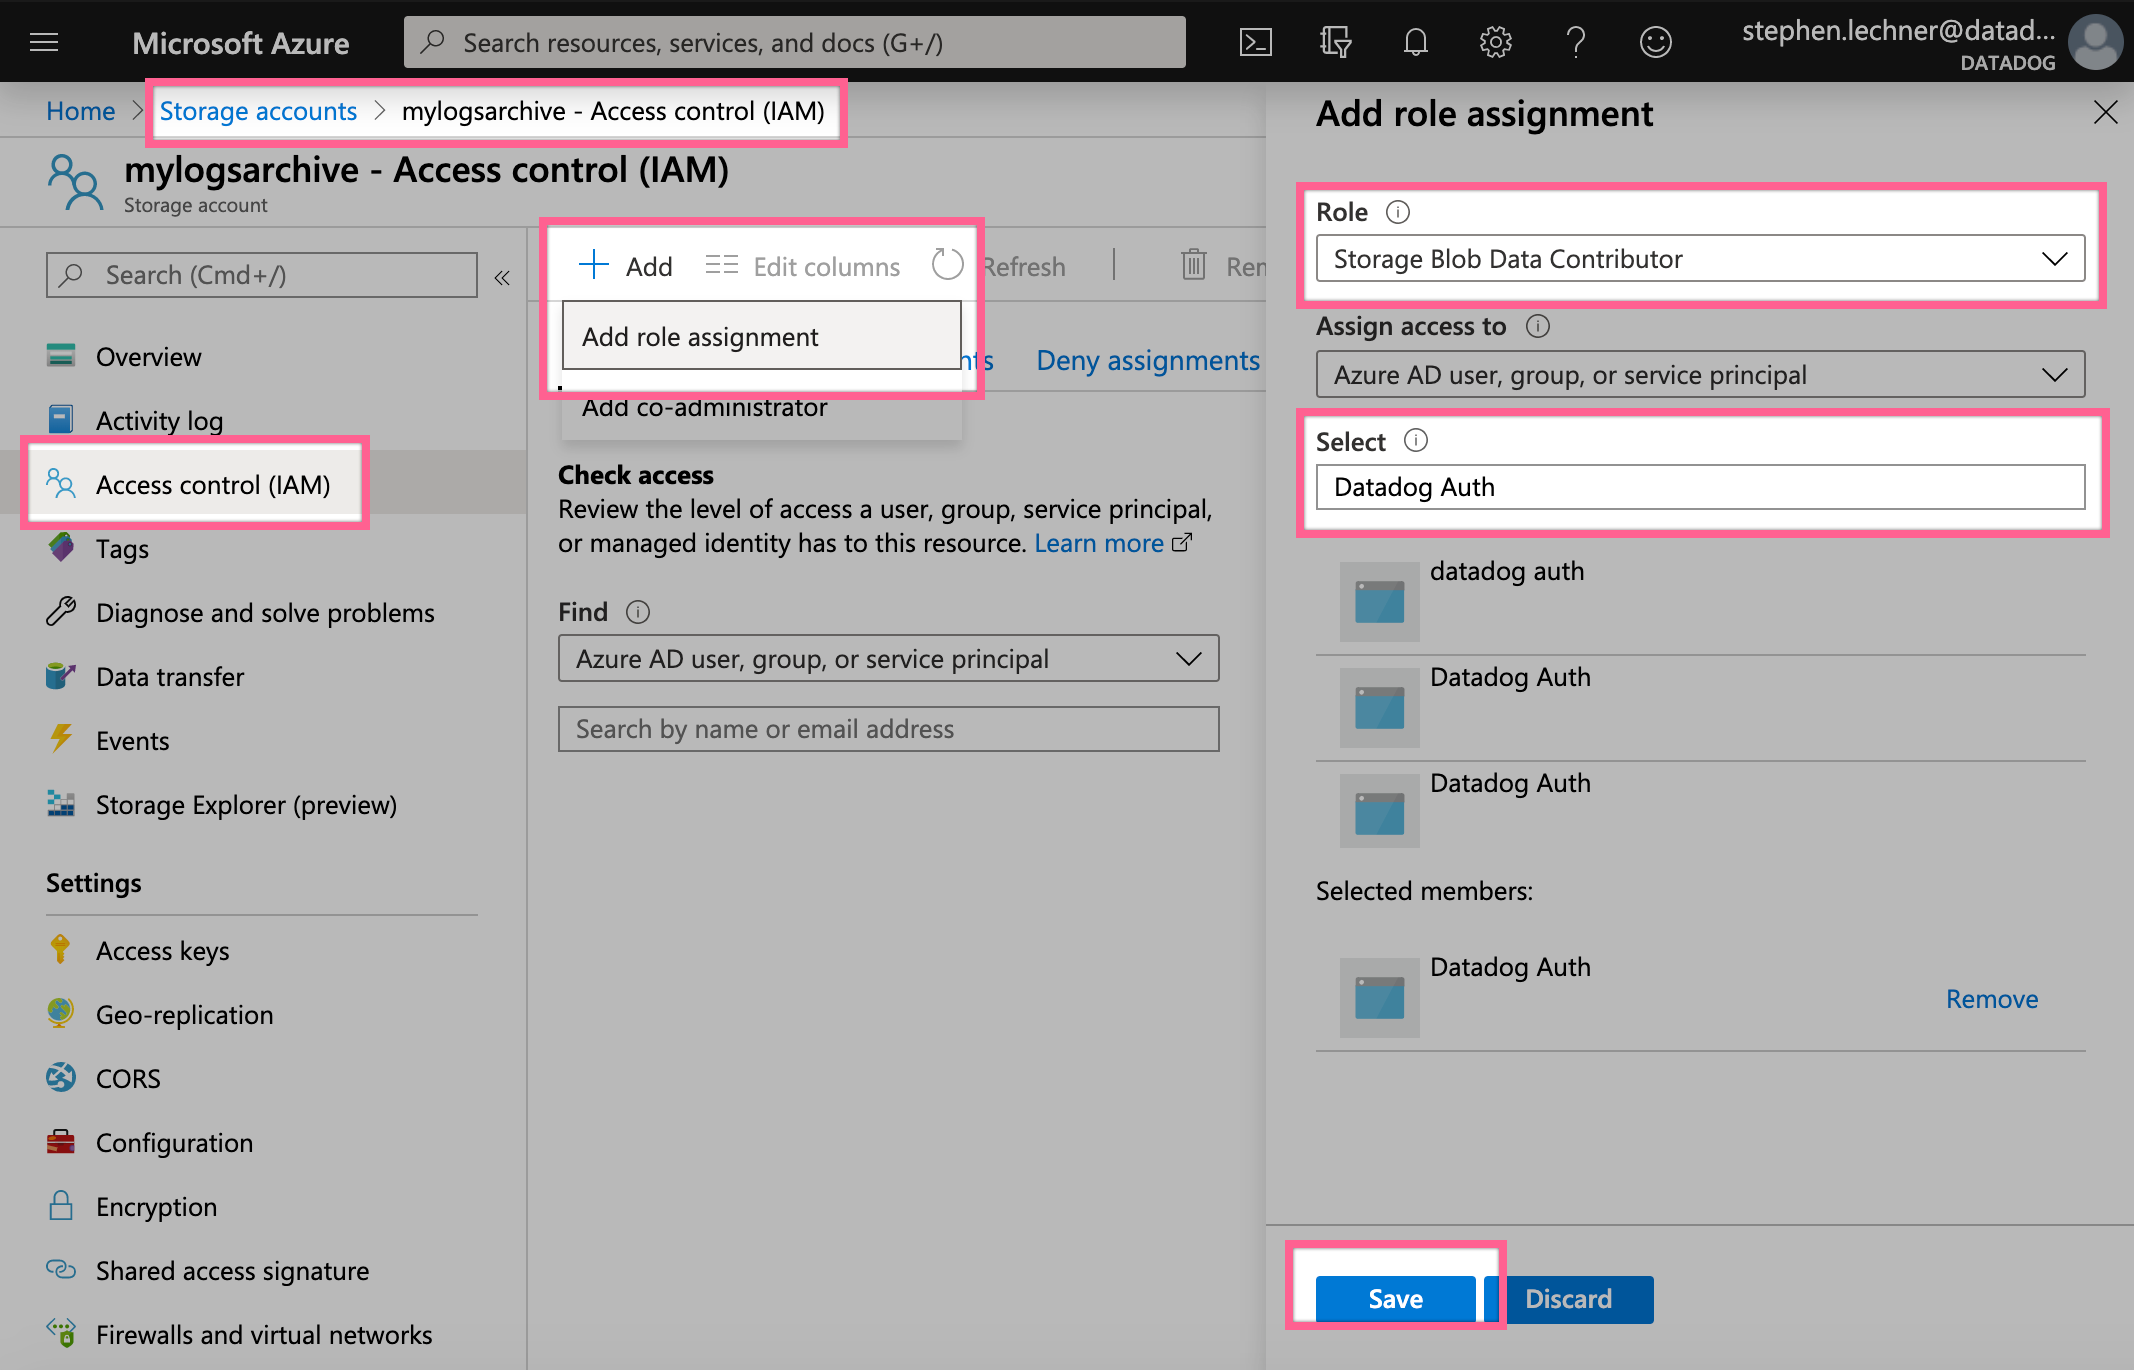Click the Microsoft Azure logo text
Viewport: 2134px width, 1370px height.
(240, 42)
